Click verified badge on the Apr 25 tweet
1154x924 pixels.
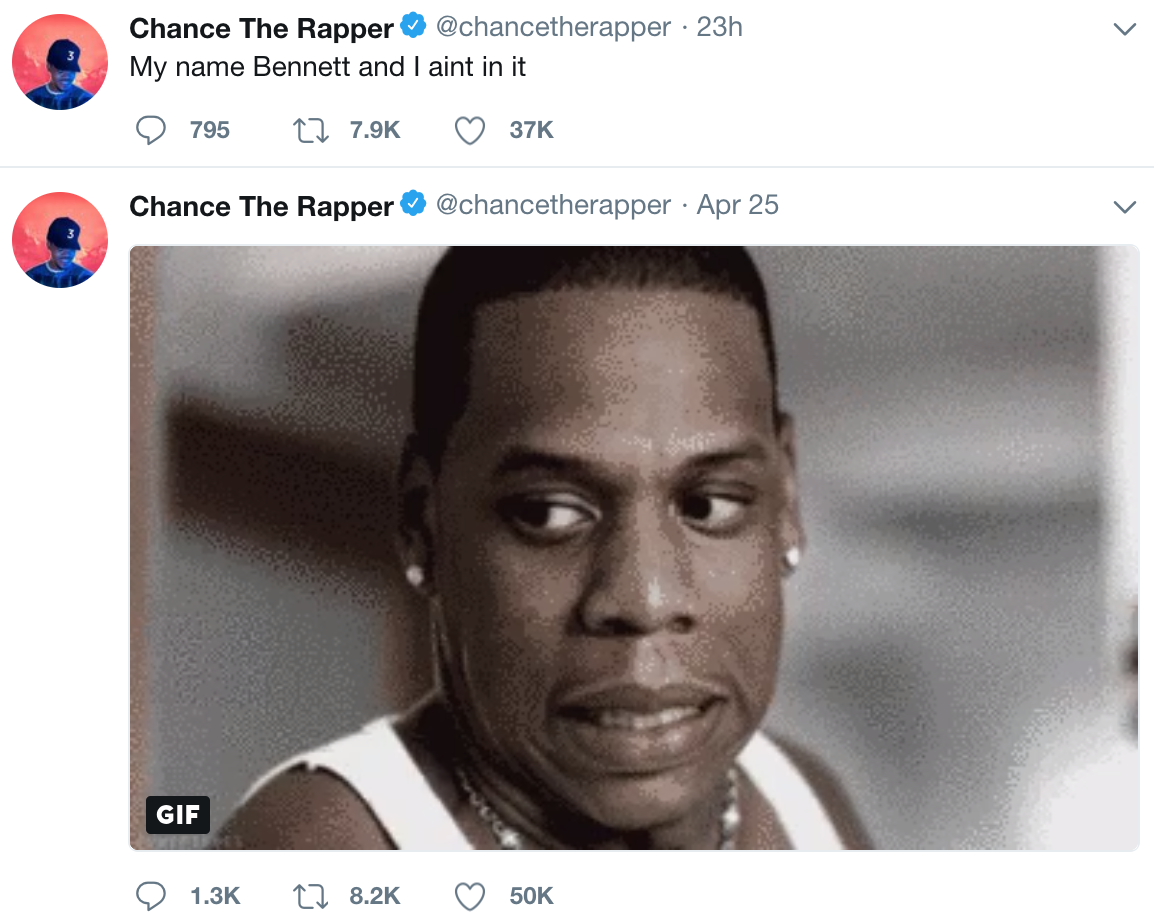click(414, 204)
